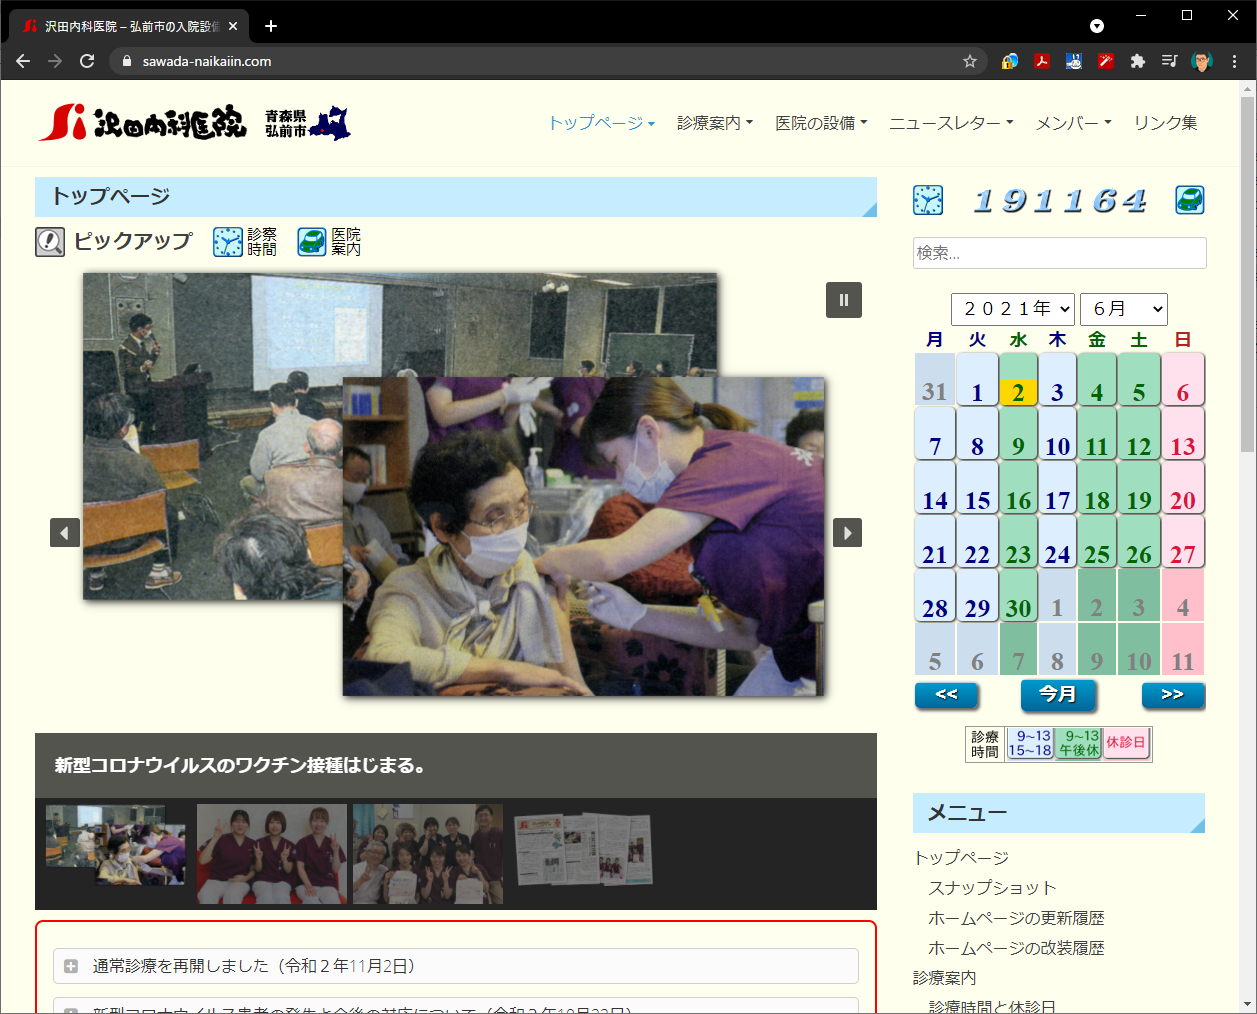Open 診療案内 link in sidebar menu
Image resolution: width=1257 pixels, height=1014 pixels.
[x=945, y=978]
